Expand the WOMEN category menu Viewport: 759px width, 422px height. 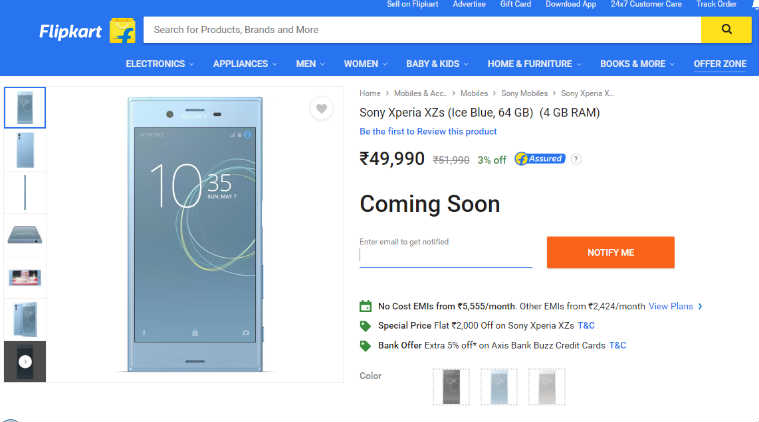point(365,64)
